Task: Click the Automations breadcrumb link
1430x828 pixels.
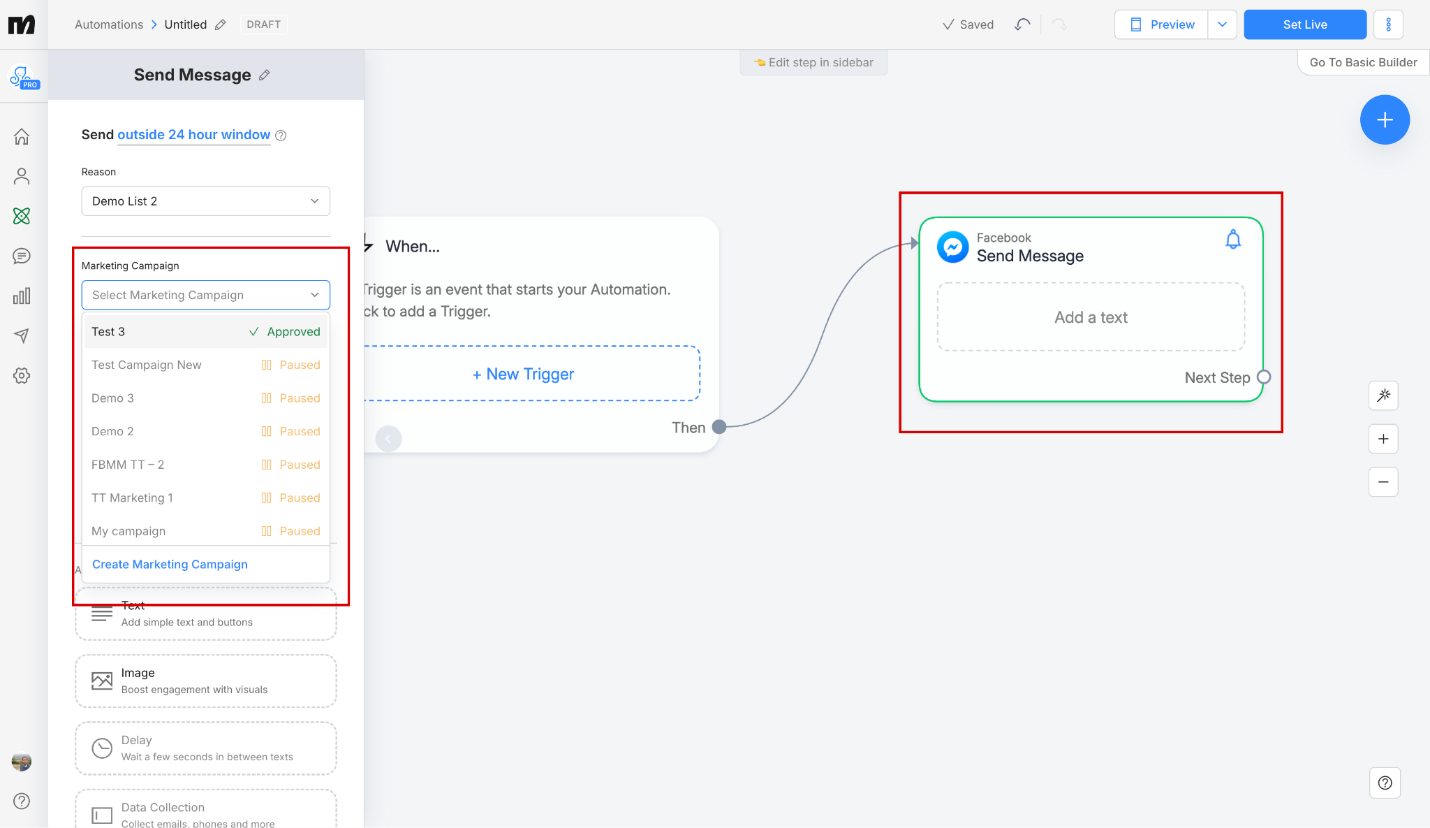Action: 109,24
